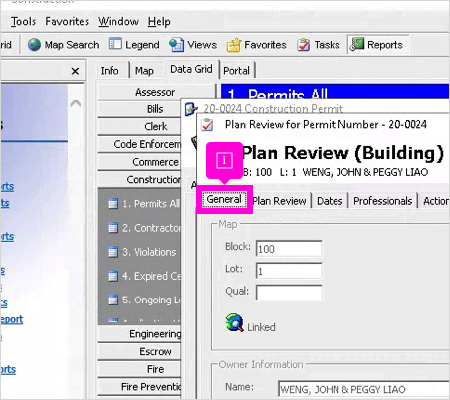Open the Reports toolbar icon
Screen dimensions: 450x400
coord(357,44)
